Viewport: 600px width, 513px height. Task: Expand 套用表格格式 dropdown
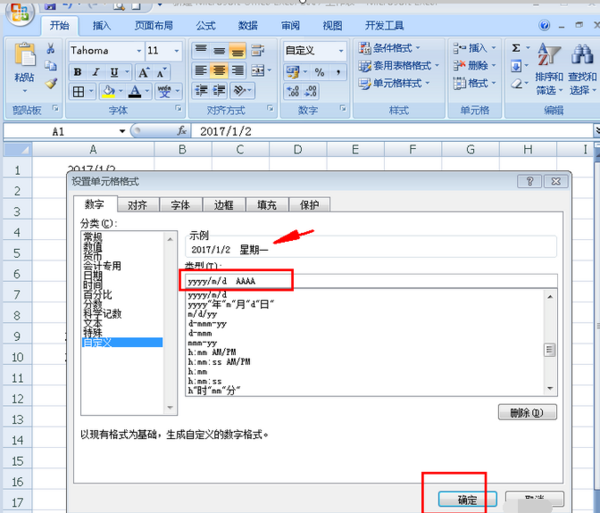pyautogui.click(x=437, y=65)
